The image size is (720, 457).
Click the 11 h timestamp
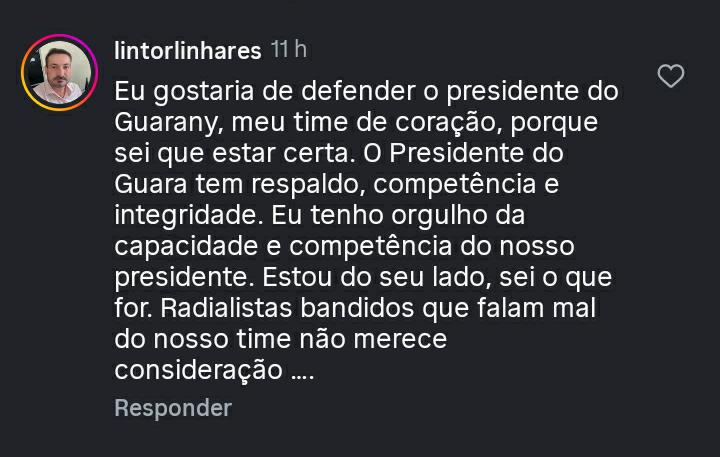[290, 50]
